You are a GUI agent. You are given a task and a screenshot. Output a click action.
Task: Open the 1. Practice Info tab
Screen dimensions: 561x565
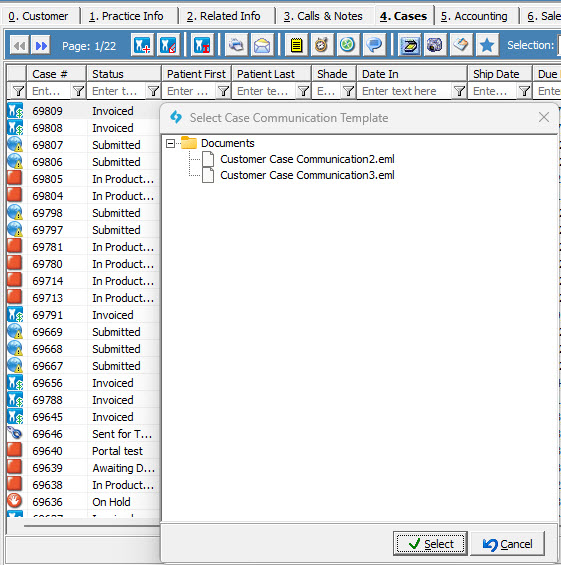126,16
